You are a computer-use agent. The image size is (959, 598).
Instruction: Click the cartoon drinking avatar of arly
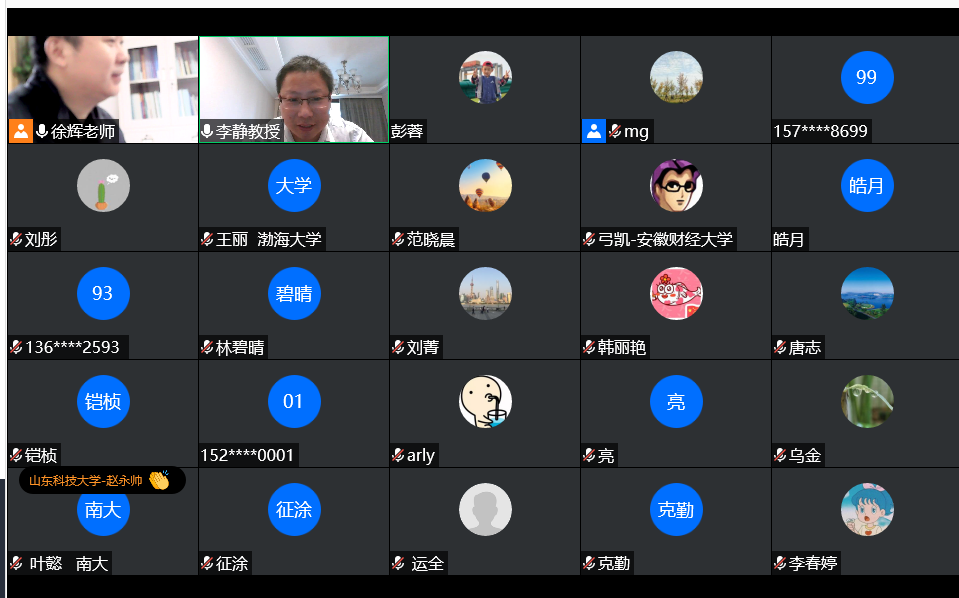485,402
